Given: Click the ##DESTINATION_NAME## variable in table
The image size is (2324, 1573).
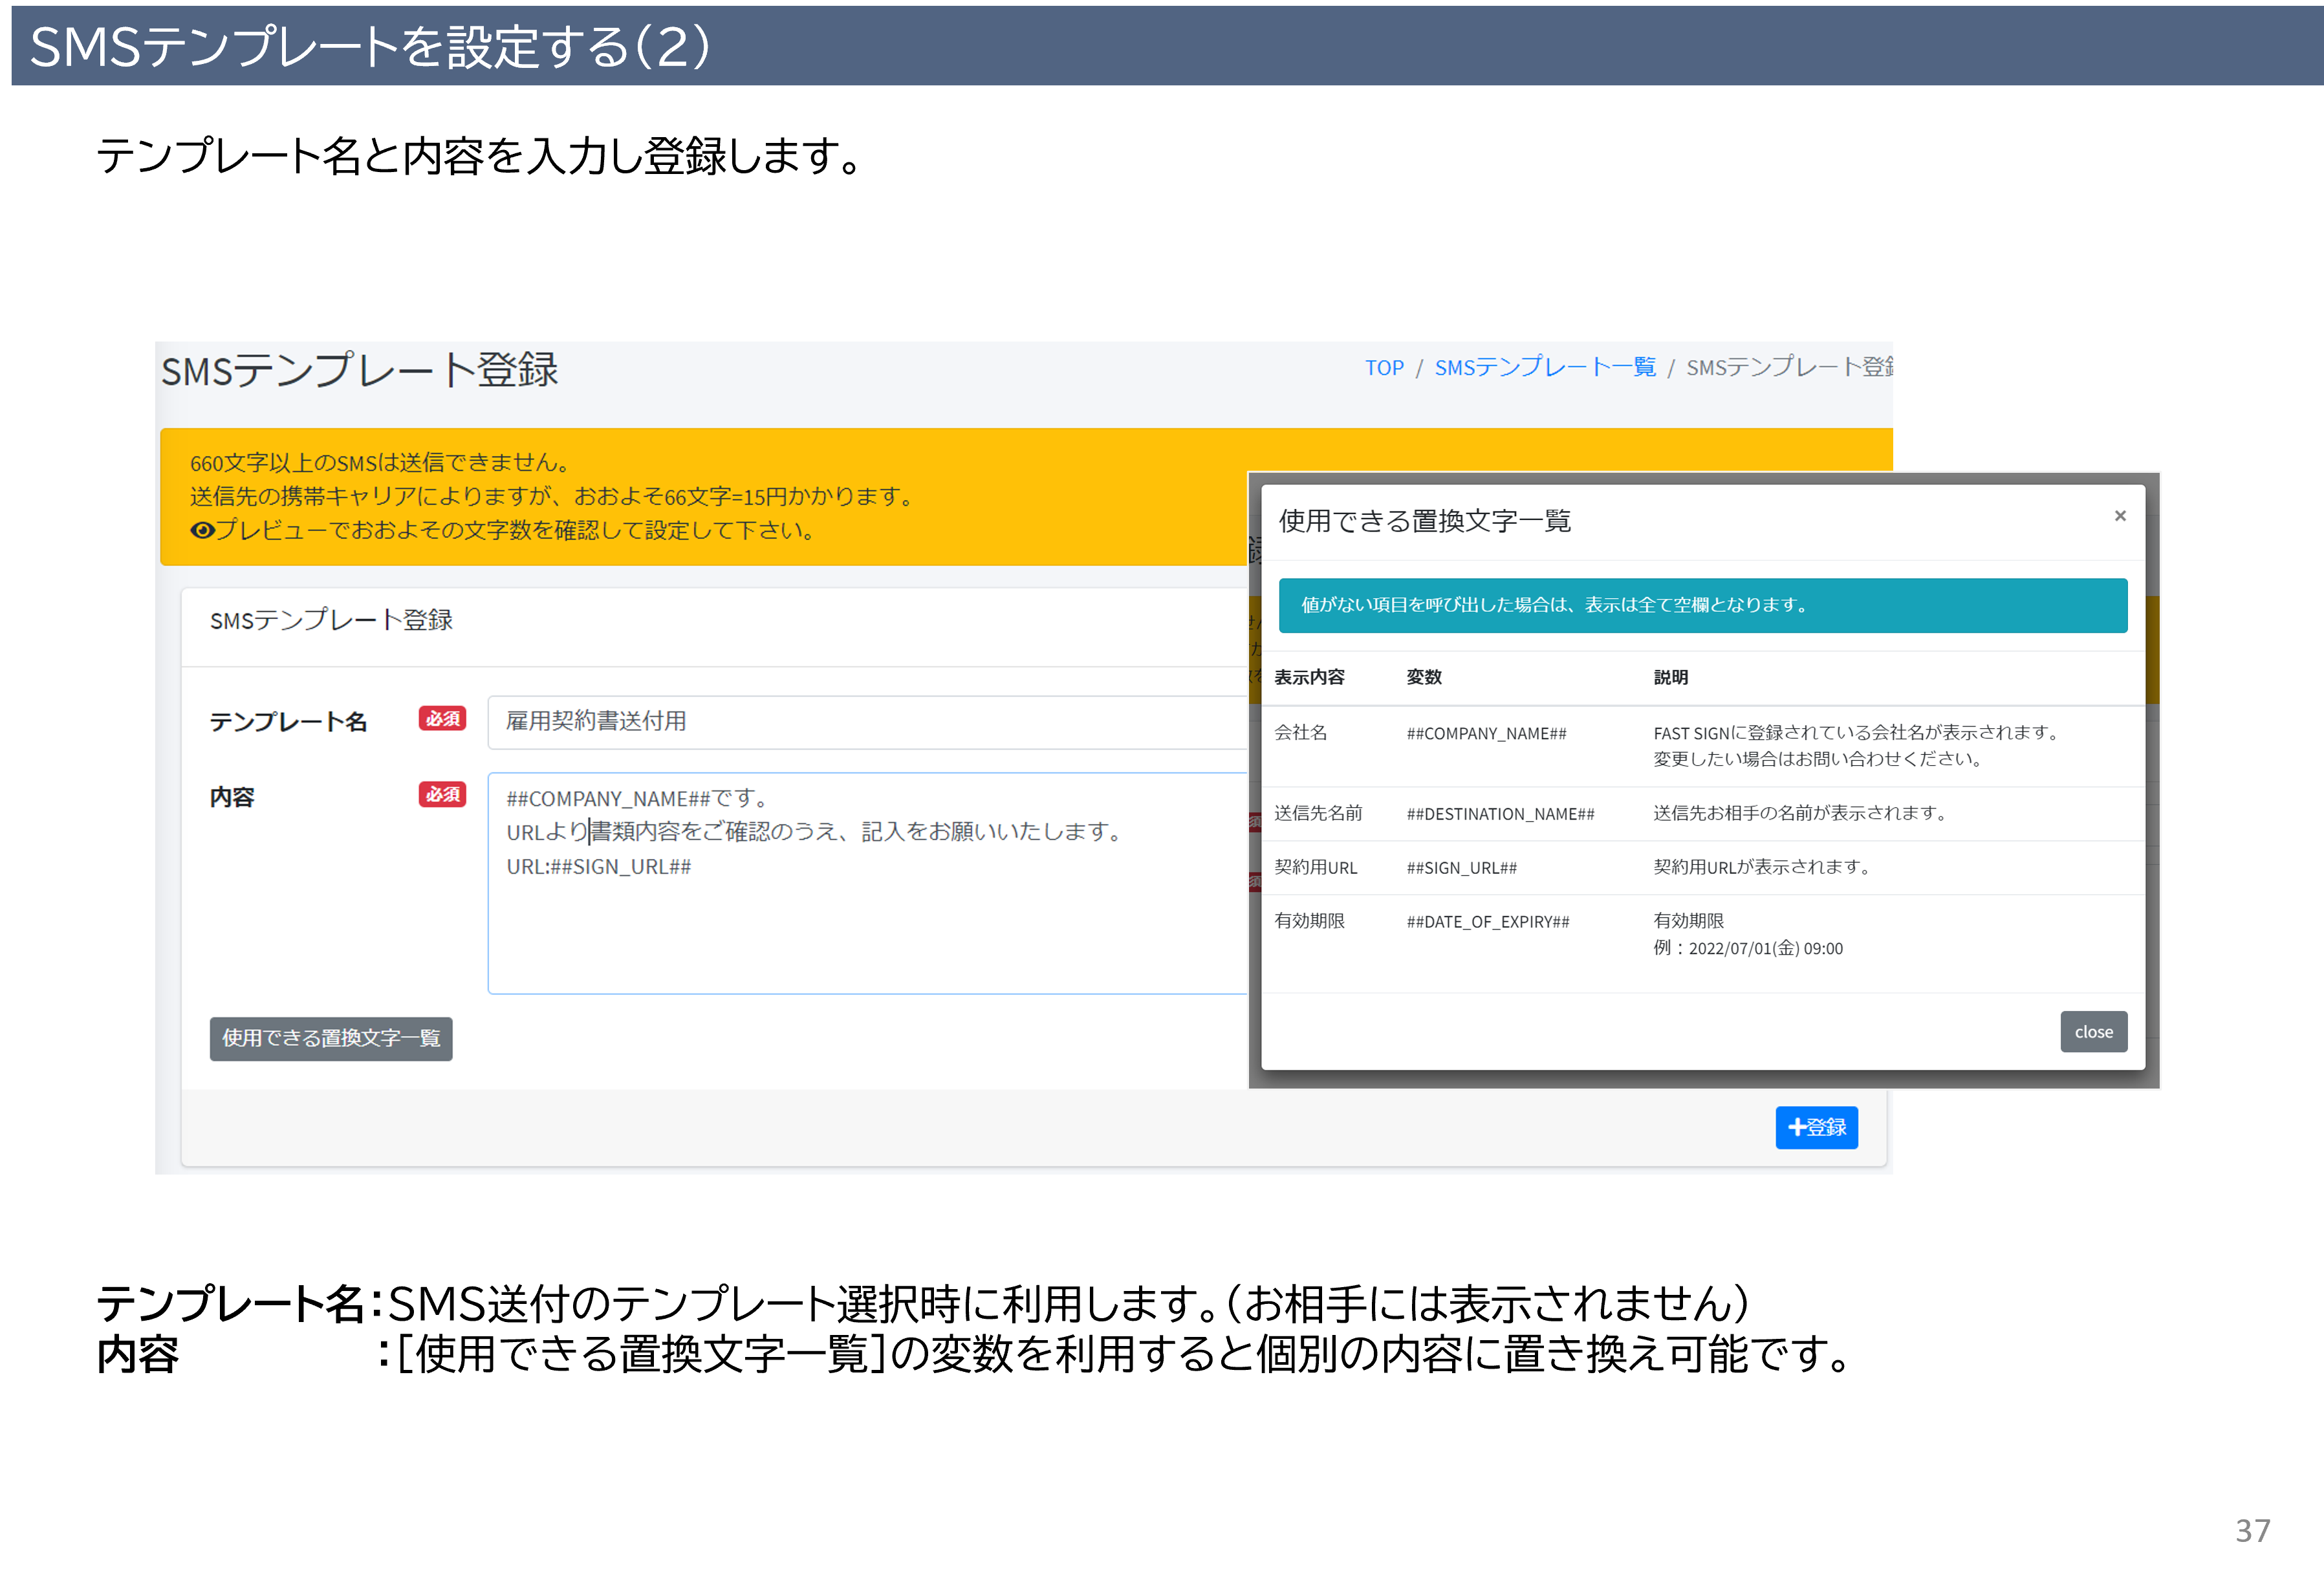Looking at the screenshot, I should [1500, 814].
